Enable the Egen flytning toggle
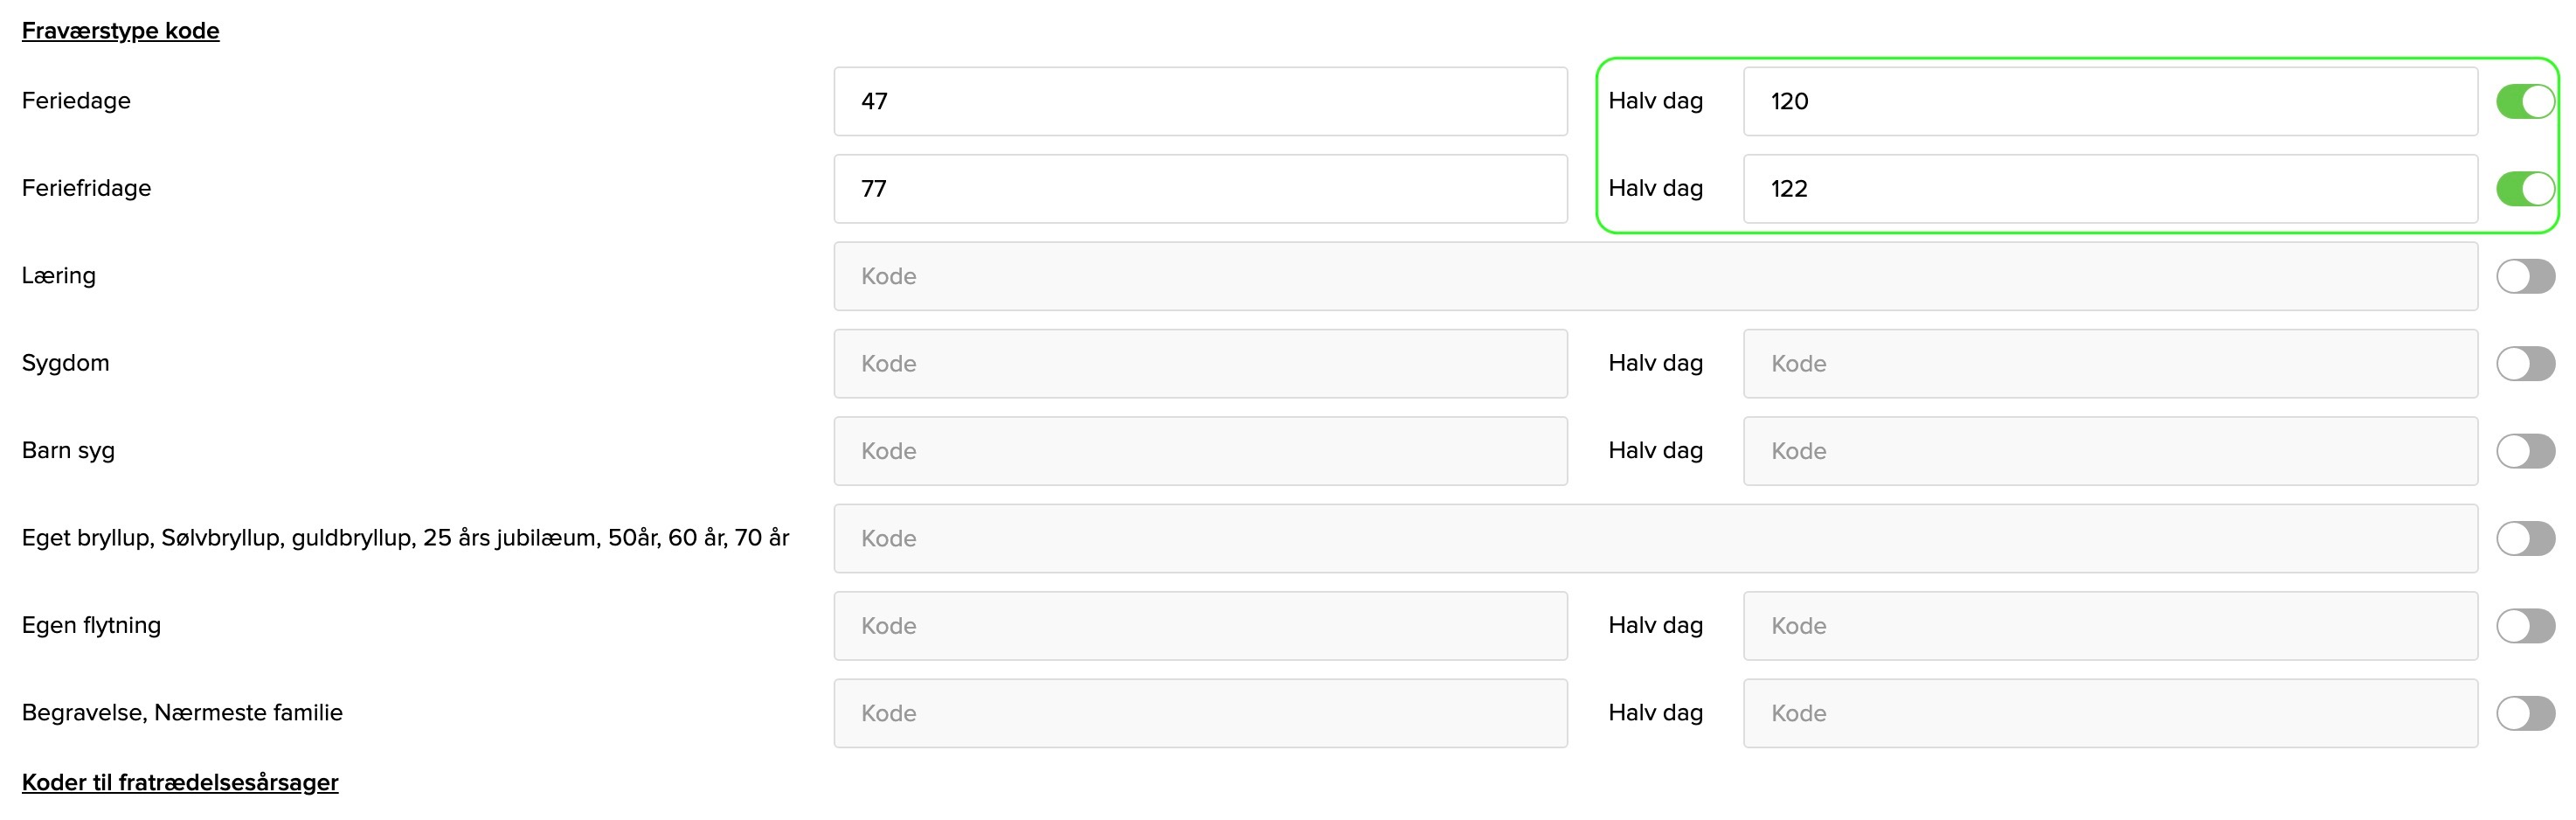 (2525, 626)
